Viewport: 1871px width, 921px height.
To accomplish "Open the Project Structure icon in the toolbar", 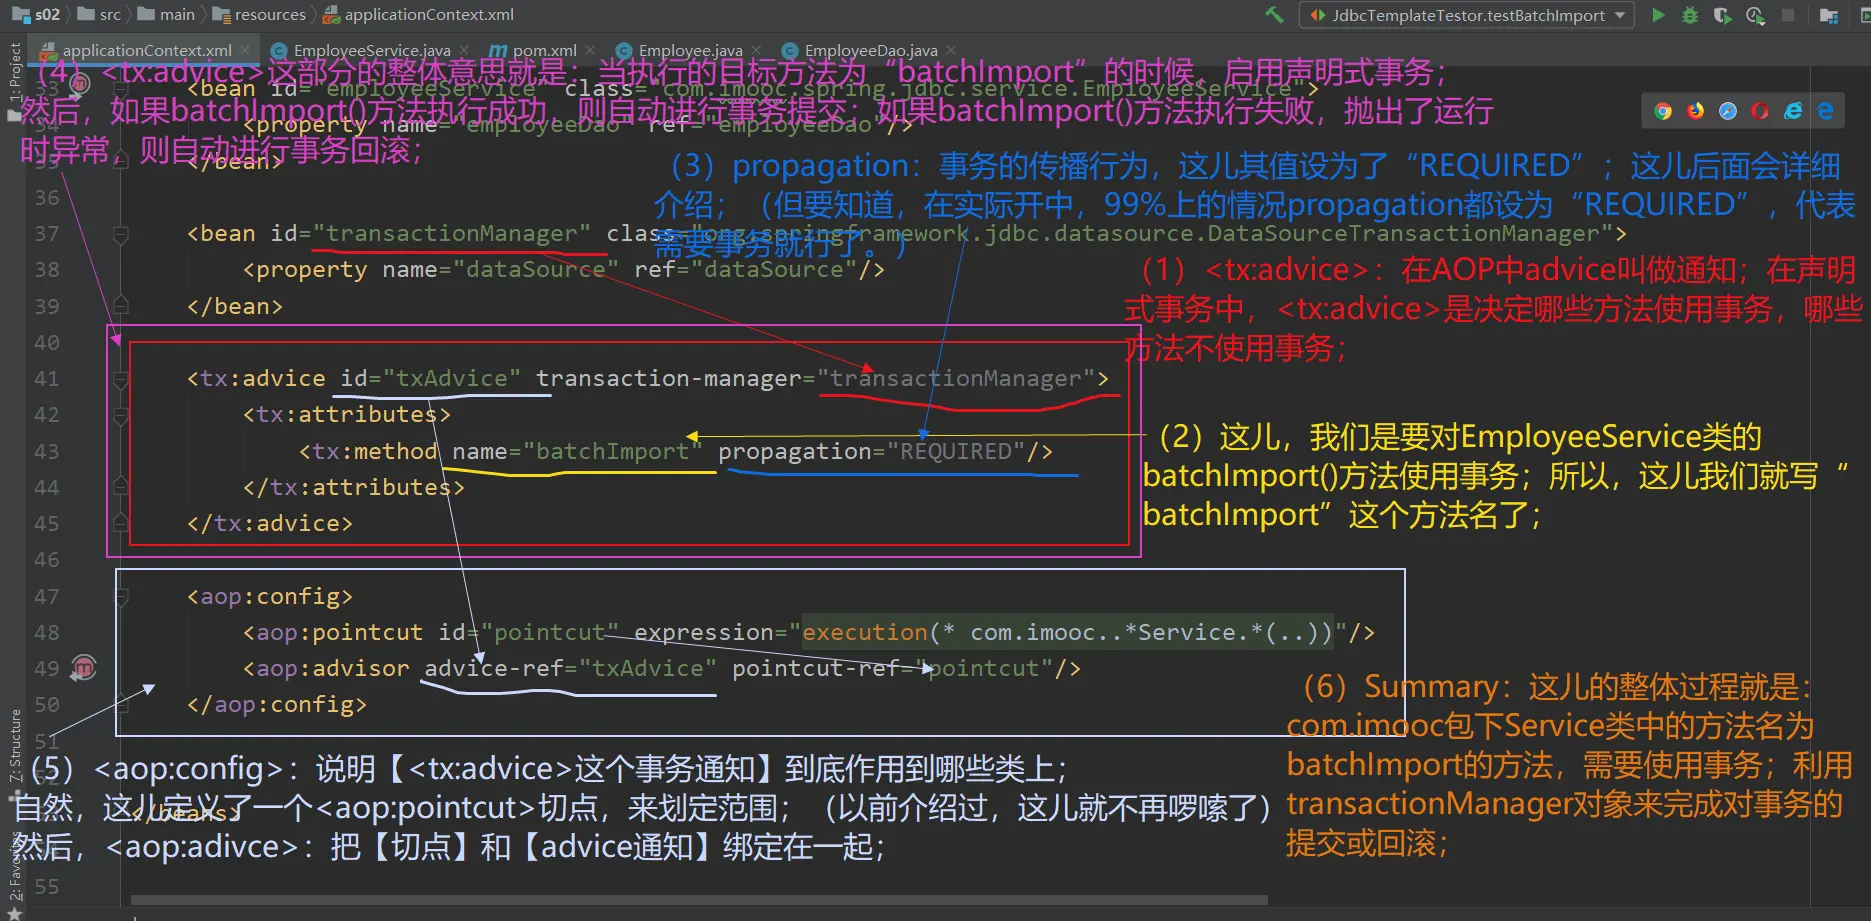I will (x=1829, y=15).
